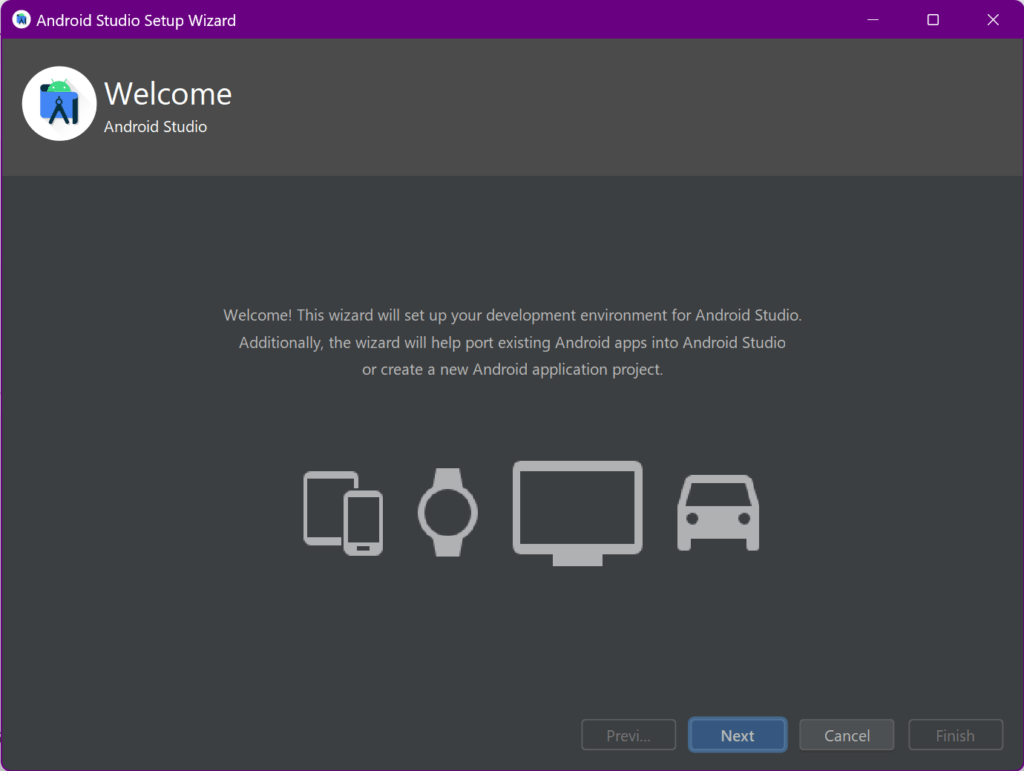This screenshot has width=1024, height=771.
Task: Close the Setup Wizard window
Action: 993,20
